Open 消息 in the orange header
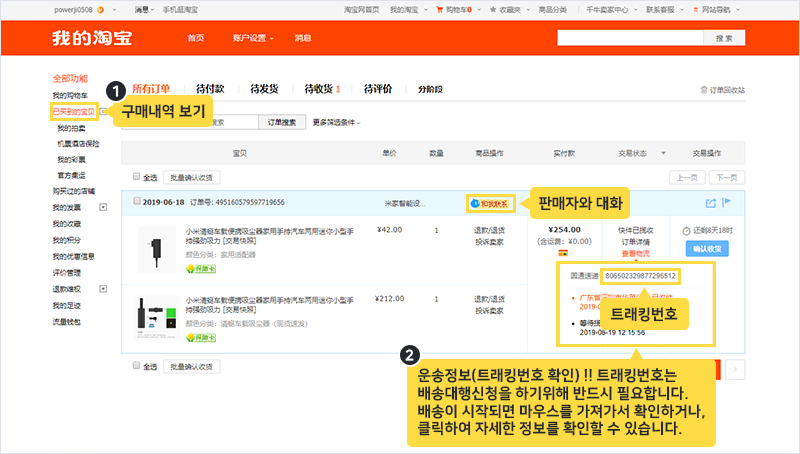The image size is (800, 454). click(x=303, y=38)
